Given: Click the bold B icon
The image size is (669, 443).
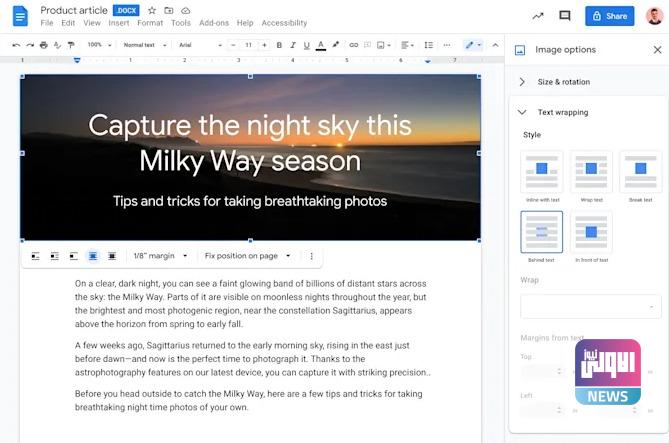Looking at the screenshot, I should click(278, 45).
